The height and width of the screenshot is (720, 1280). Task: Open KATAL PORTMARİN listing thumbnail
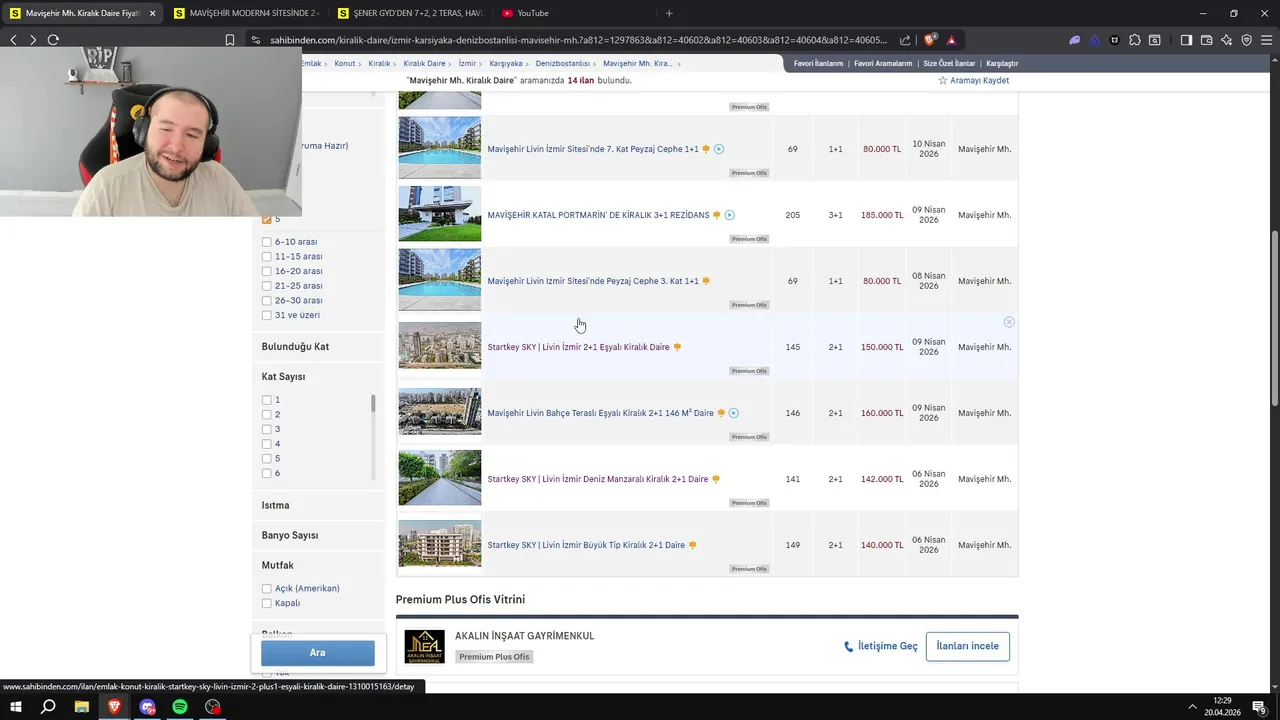pyautogui.click(x=440, y=214)
